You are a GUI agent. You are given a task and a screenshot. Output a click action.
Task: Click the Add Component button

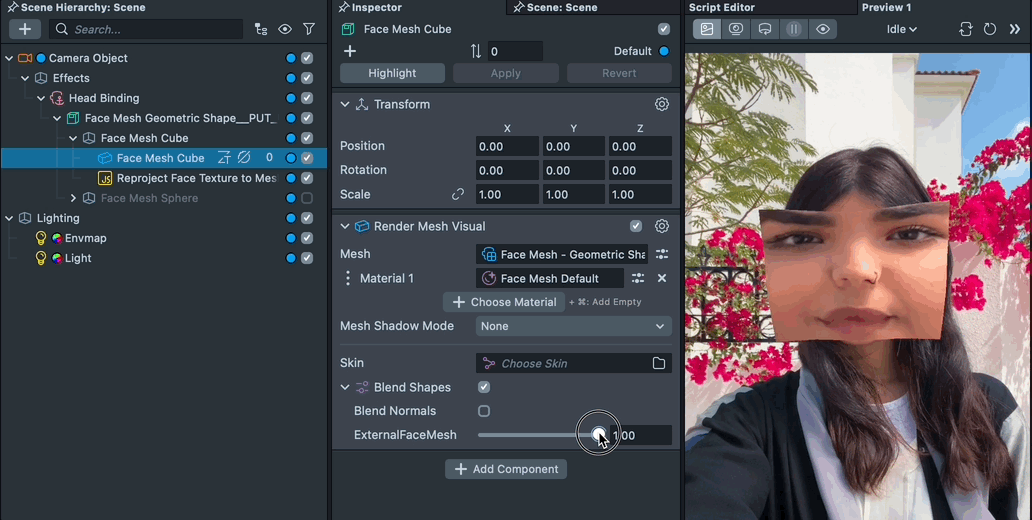(x=506, y=469)
